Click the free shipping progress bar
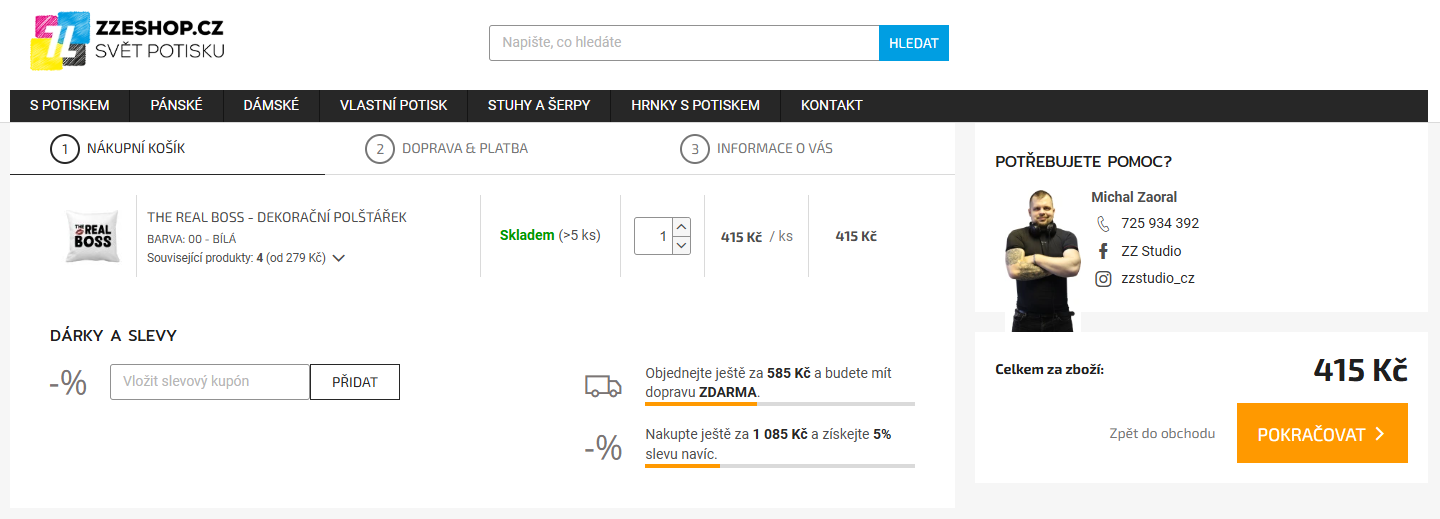 tap(780, 404)
